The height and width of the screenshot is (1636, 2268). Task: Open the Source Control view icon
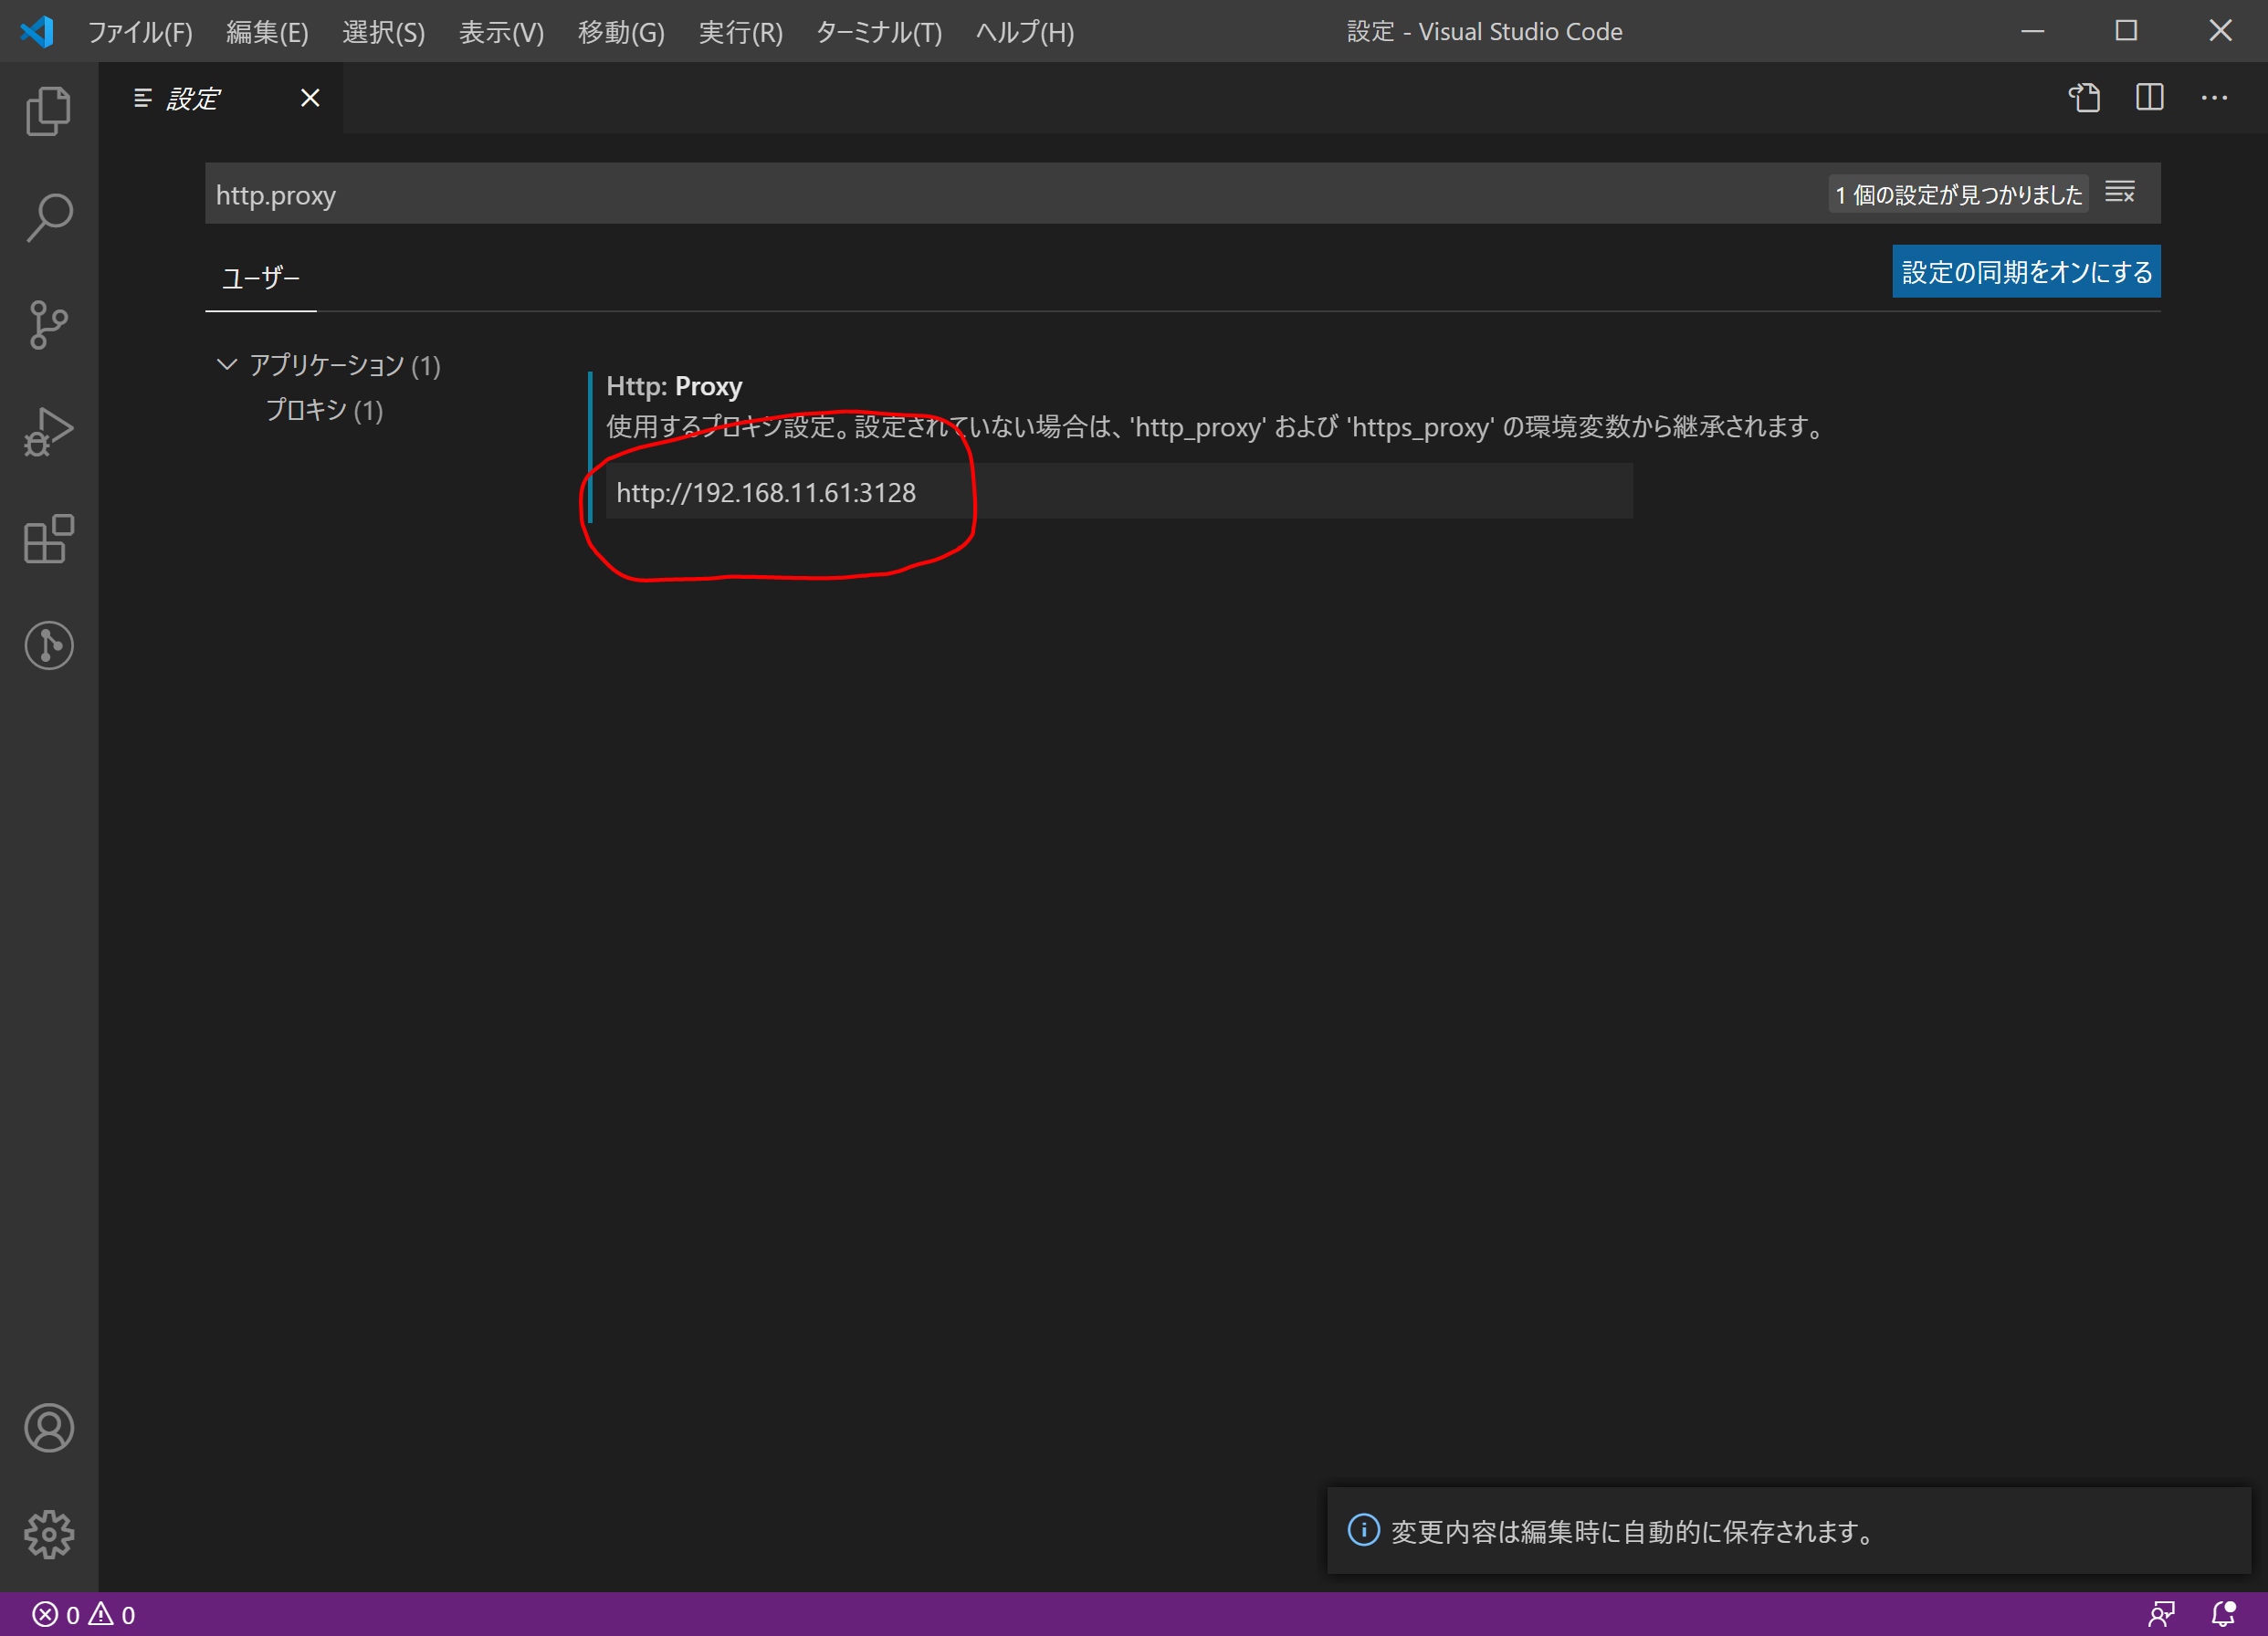(x=48, y=325)
